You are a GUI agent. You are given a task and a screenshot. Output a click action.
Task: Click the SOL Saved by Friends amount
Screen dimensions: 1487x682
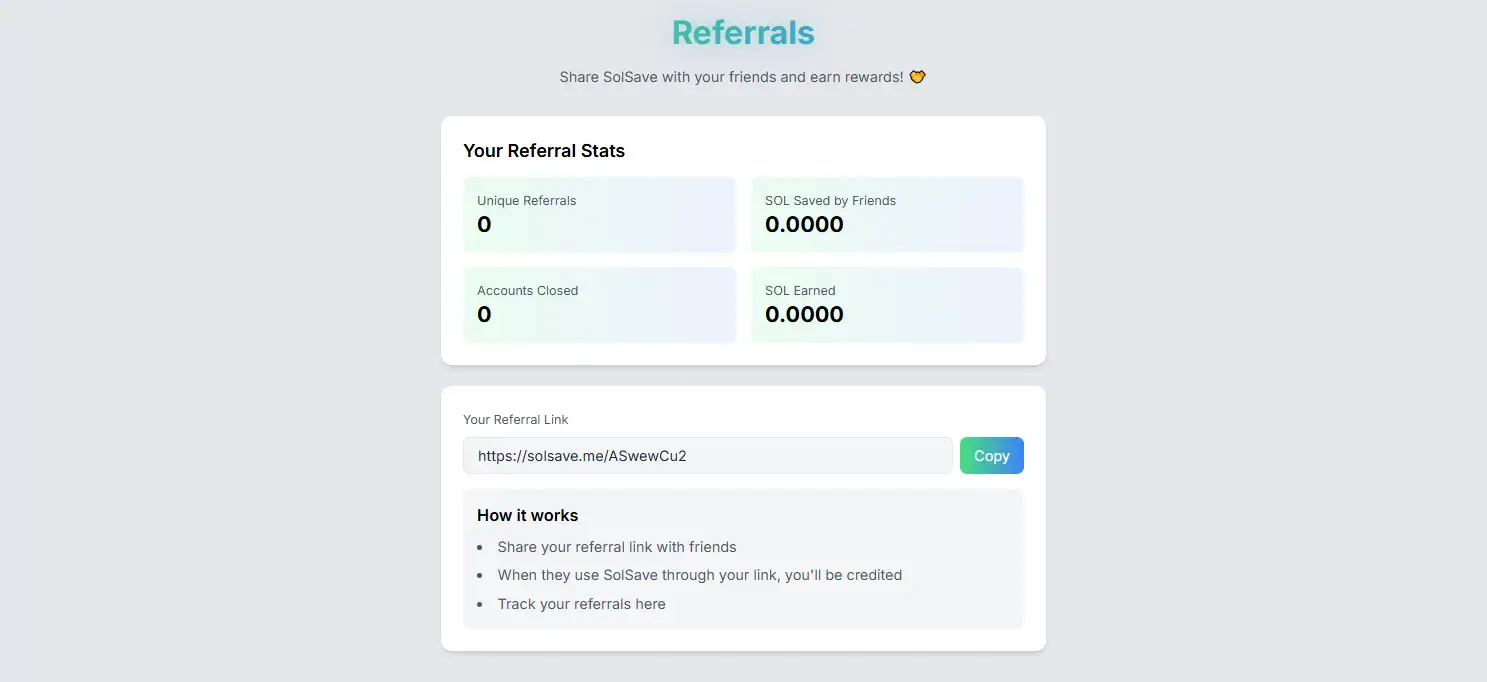(804, 225)
